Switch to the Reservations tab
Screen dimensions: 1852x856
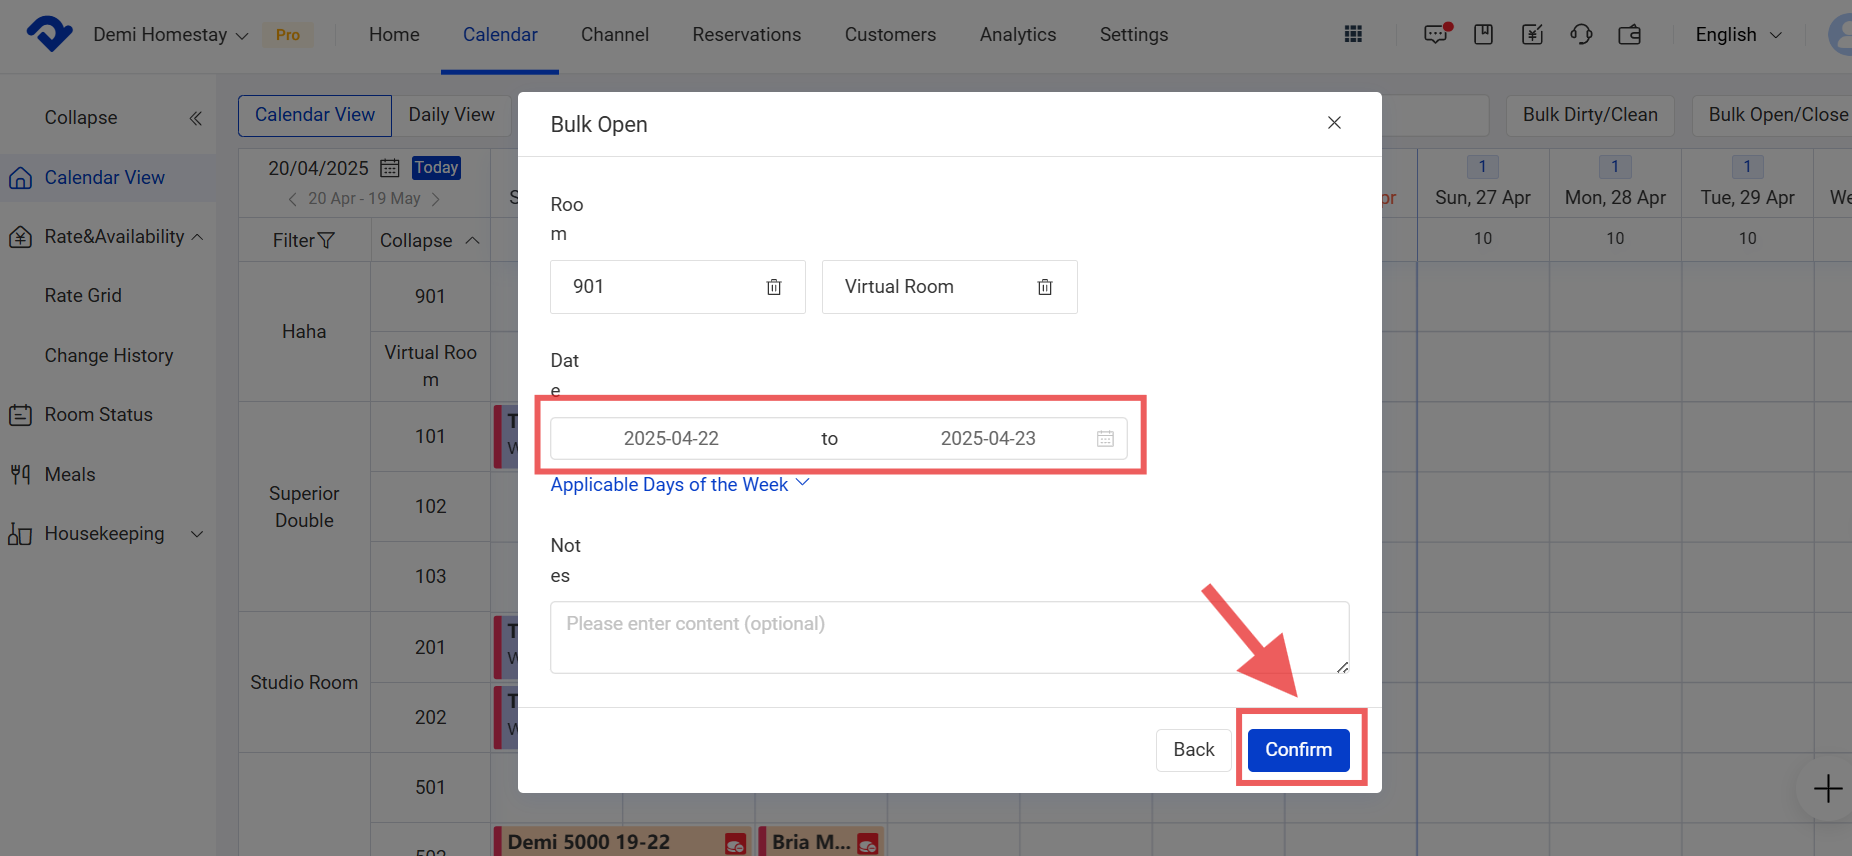[x=746, y=35]
